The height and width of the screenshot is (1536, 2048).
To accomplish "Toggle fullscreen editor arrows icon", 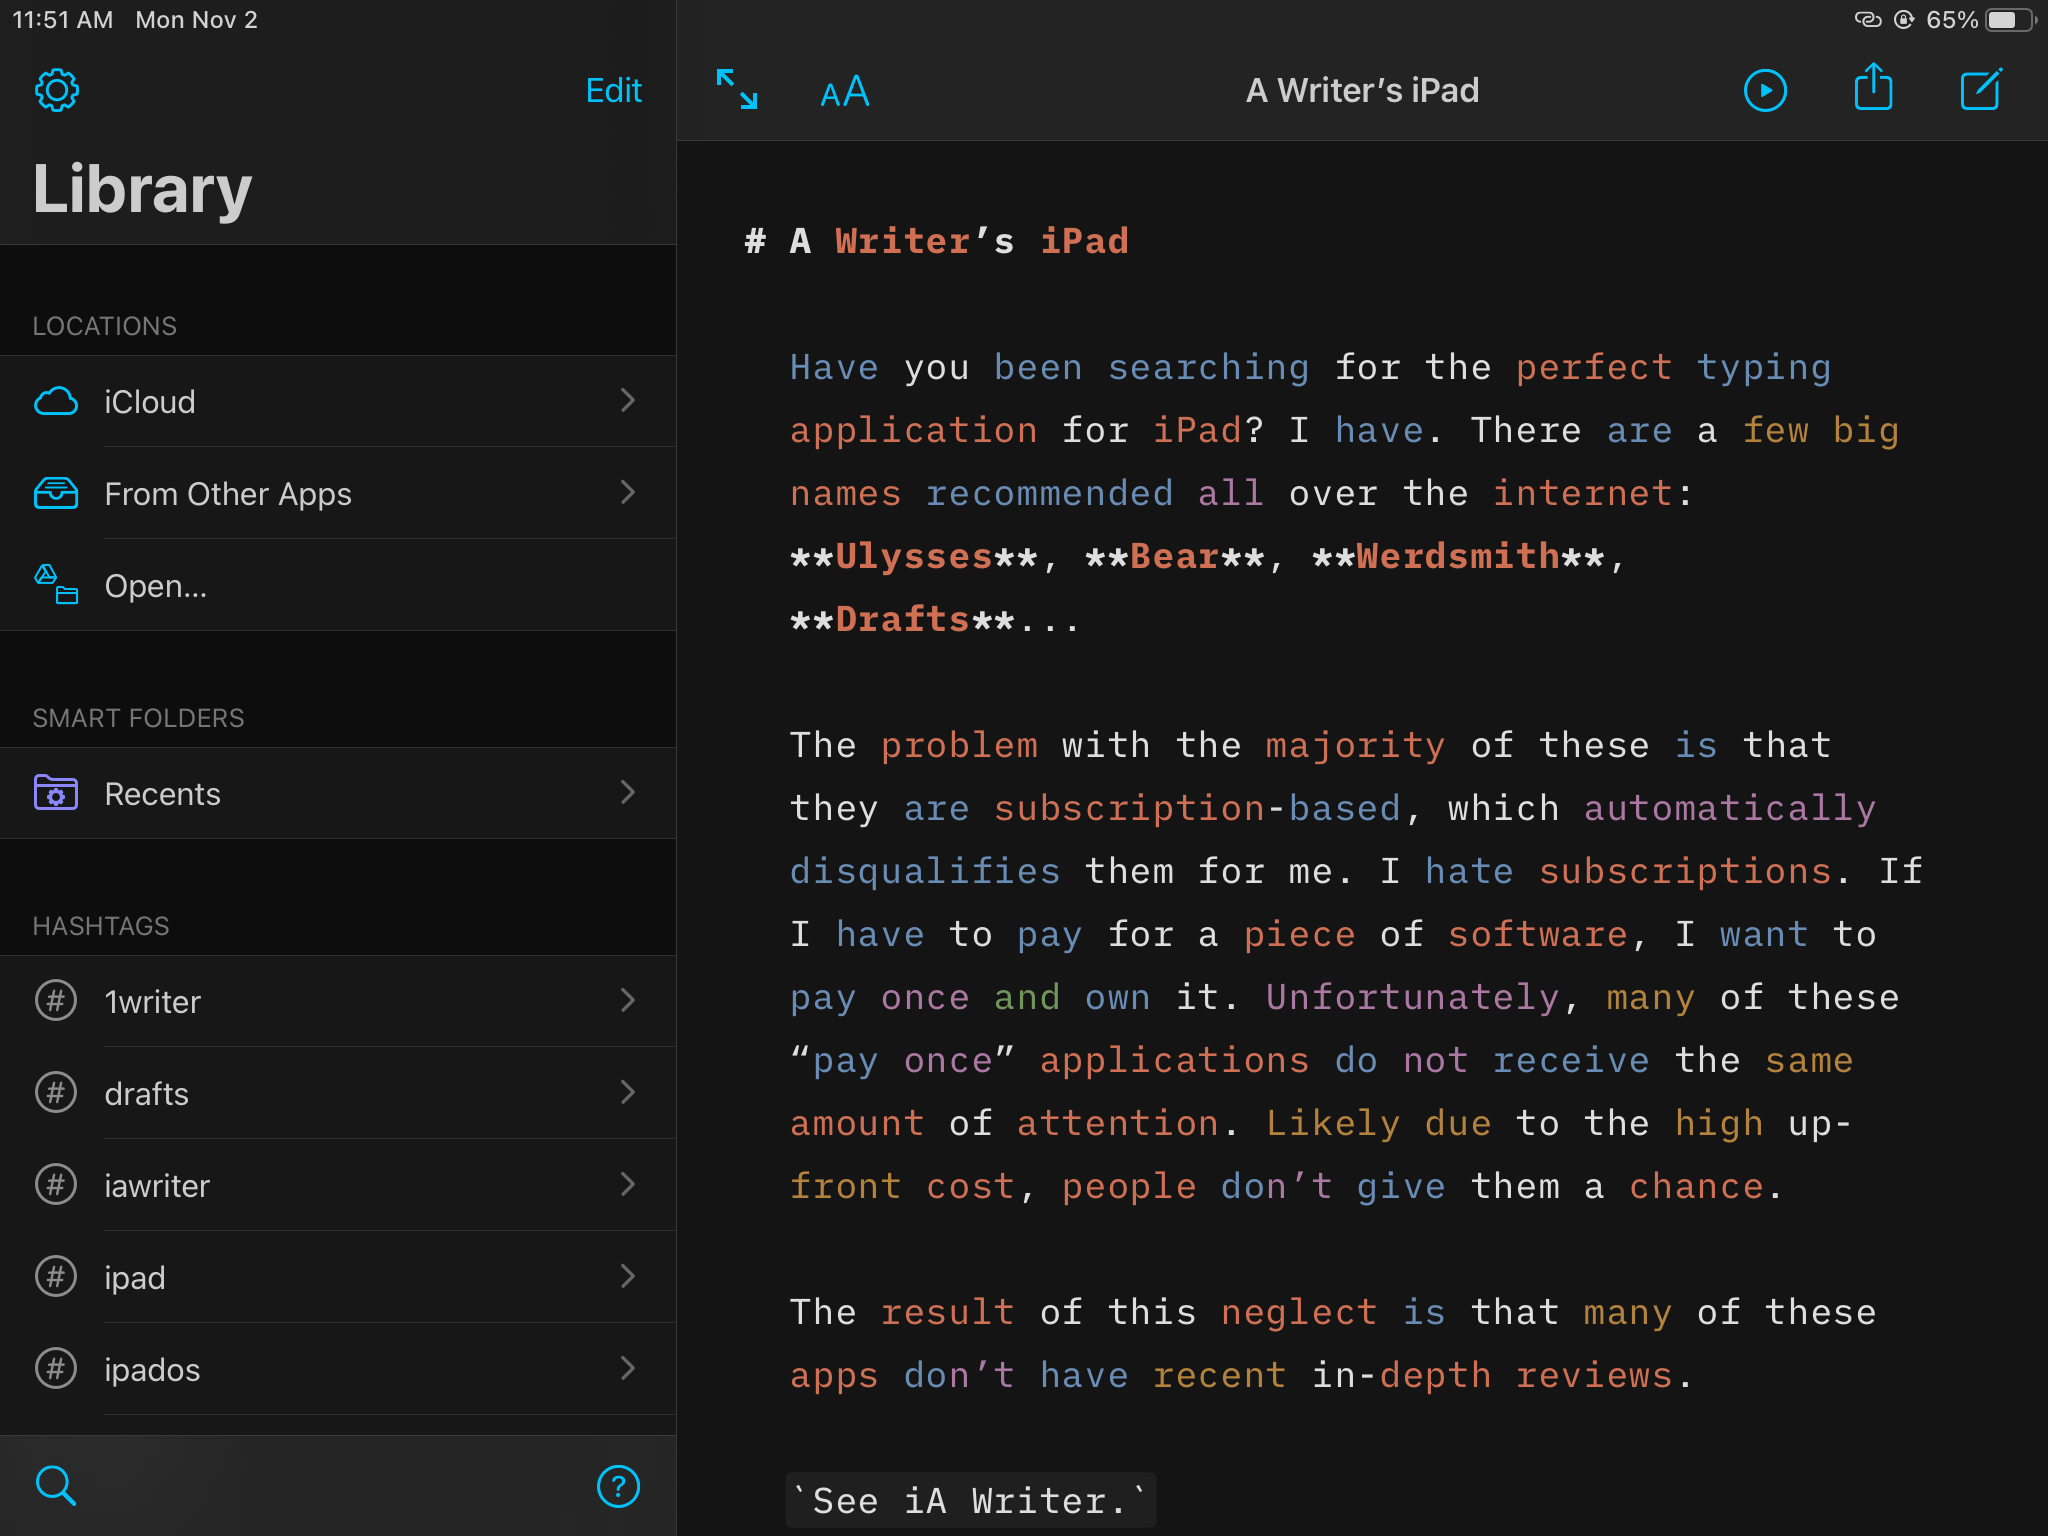I will (737, 89).
